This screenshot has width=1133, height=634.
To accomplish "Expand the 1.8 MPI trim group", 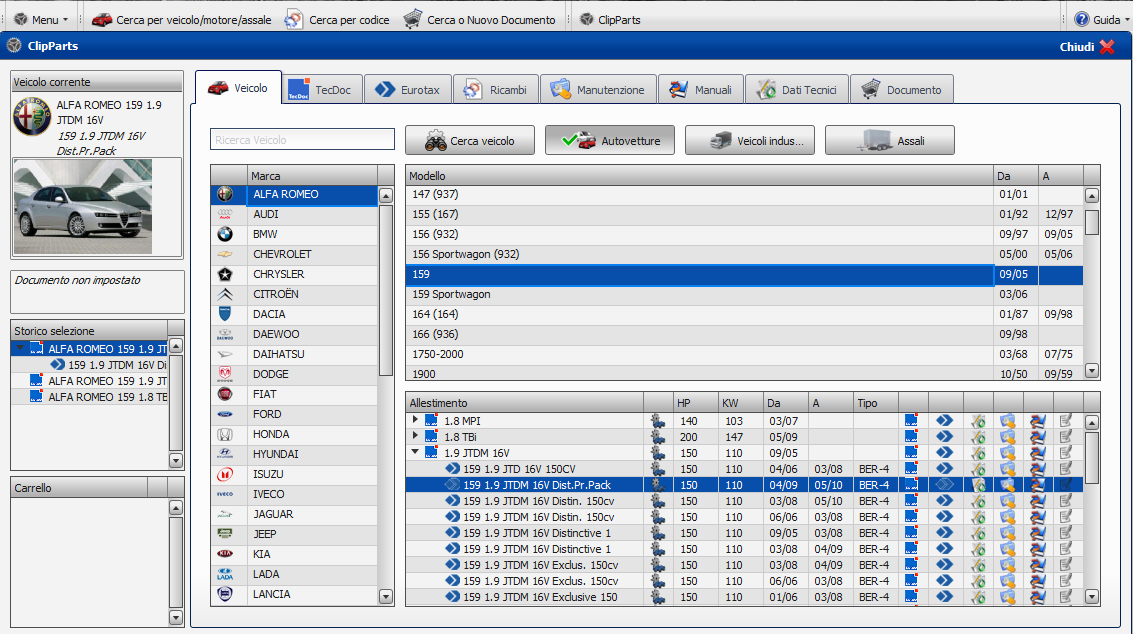I will coord(415,420).
